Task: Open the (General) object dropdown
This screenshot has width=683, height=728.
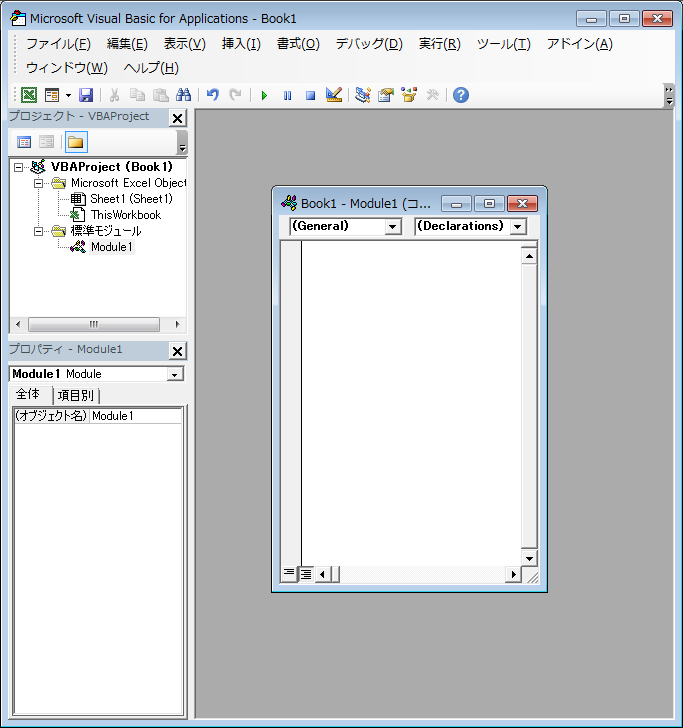Action: click(393, 227)
